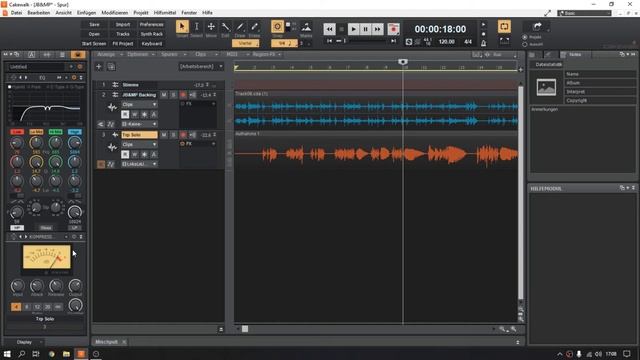640x360 pixels.
Task: Open the -Keine- input dropdown
Action: 139,124
